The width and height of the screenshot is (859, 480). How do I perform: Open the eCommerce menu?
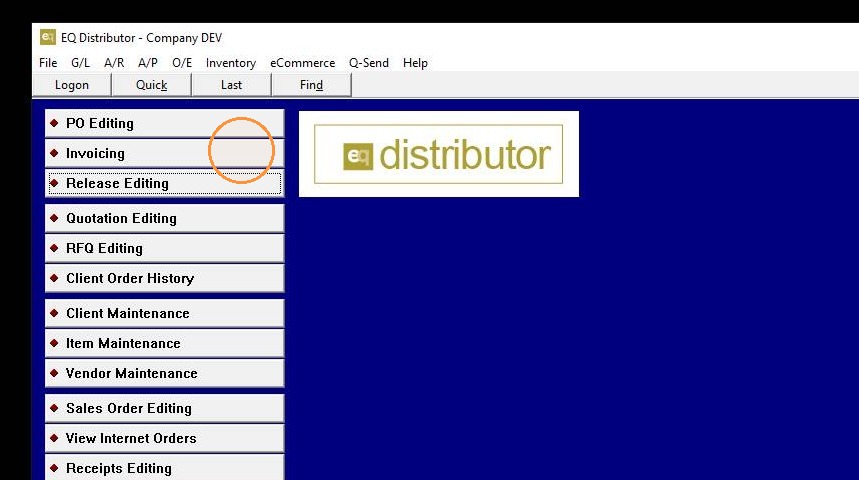[302, 63]
